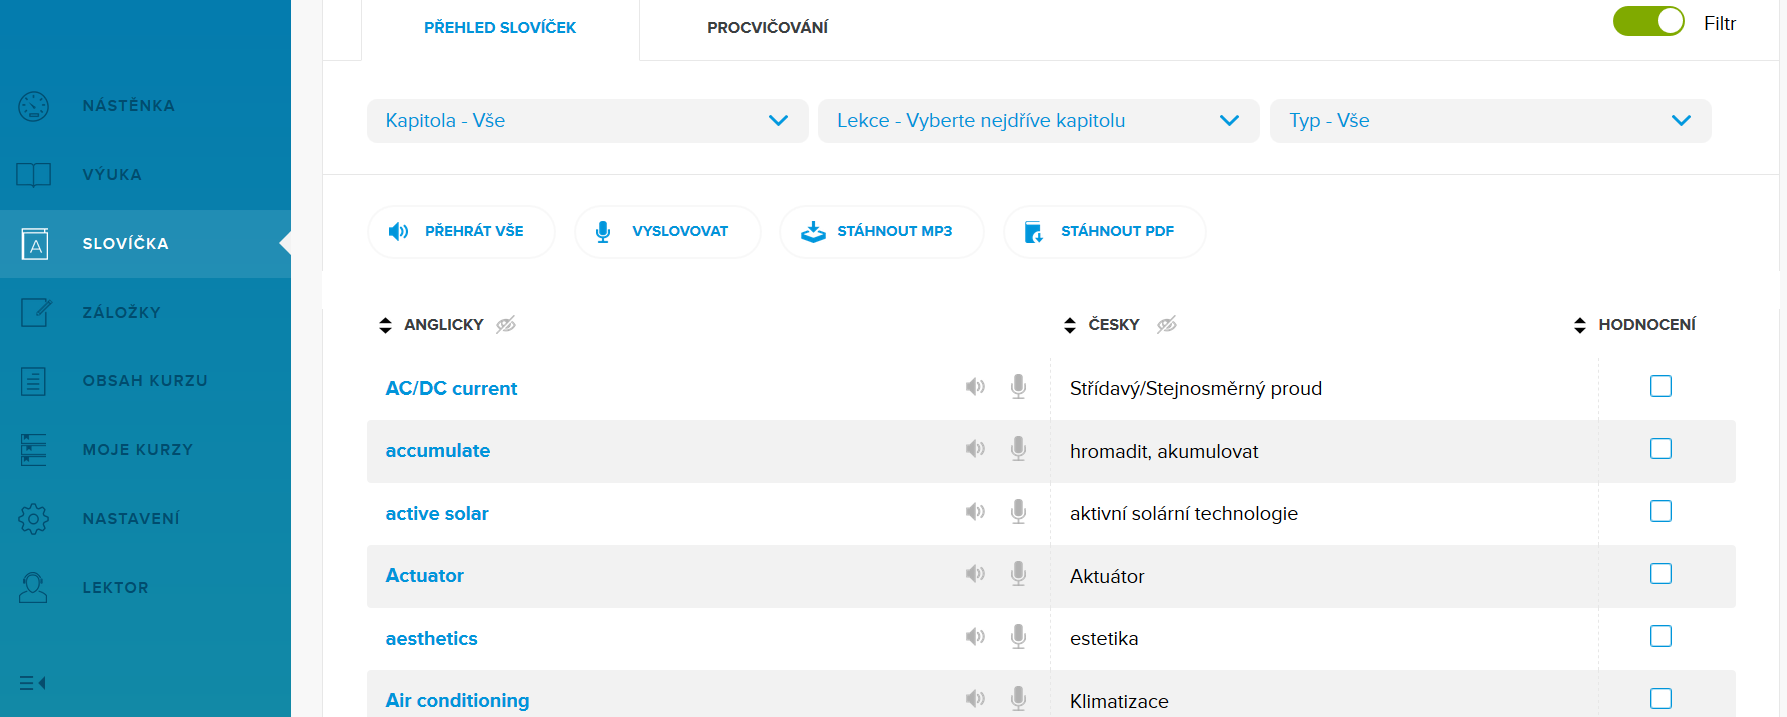The height and width of the screenshot is (717, 1787).
Task: Check rating box for AC/DC current
Action: 1660,386
